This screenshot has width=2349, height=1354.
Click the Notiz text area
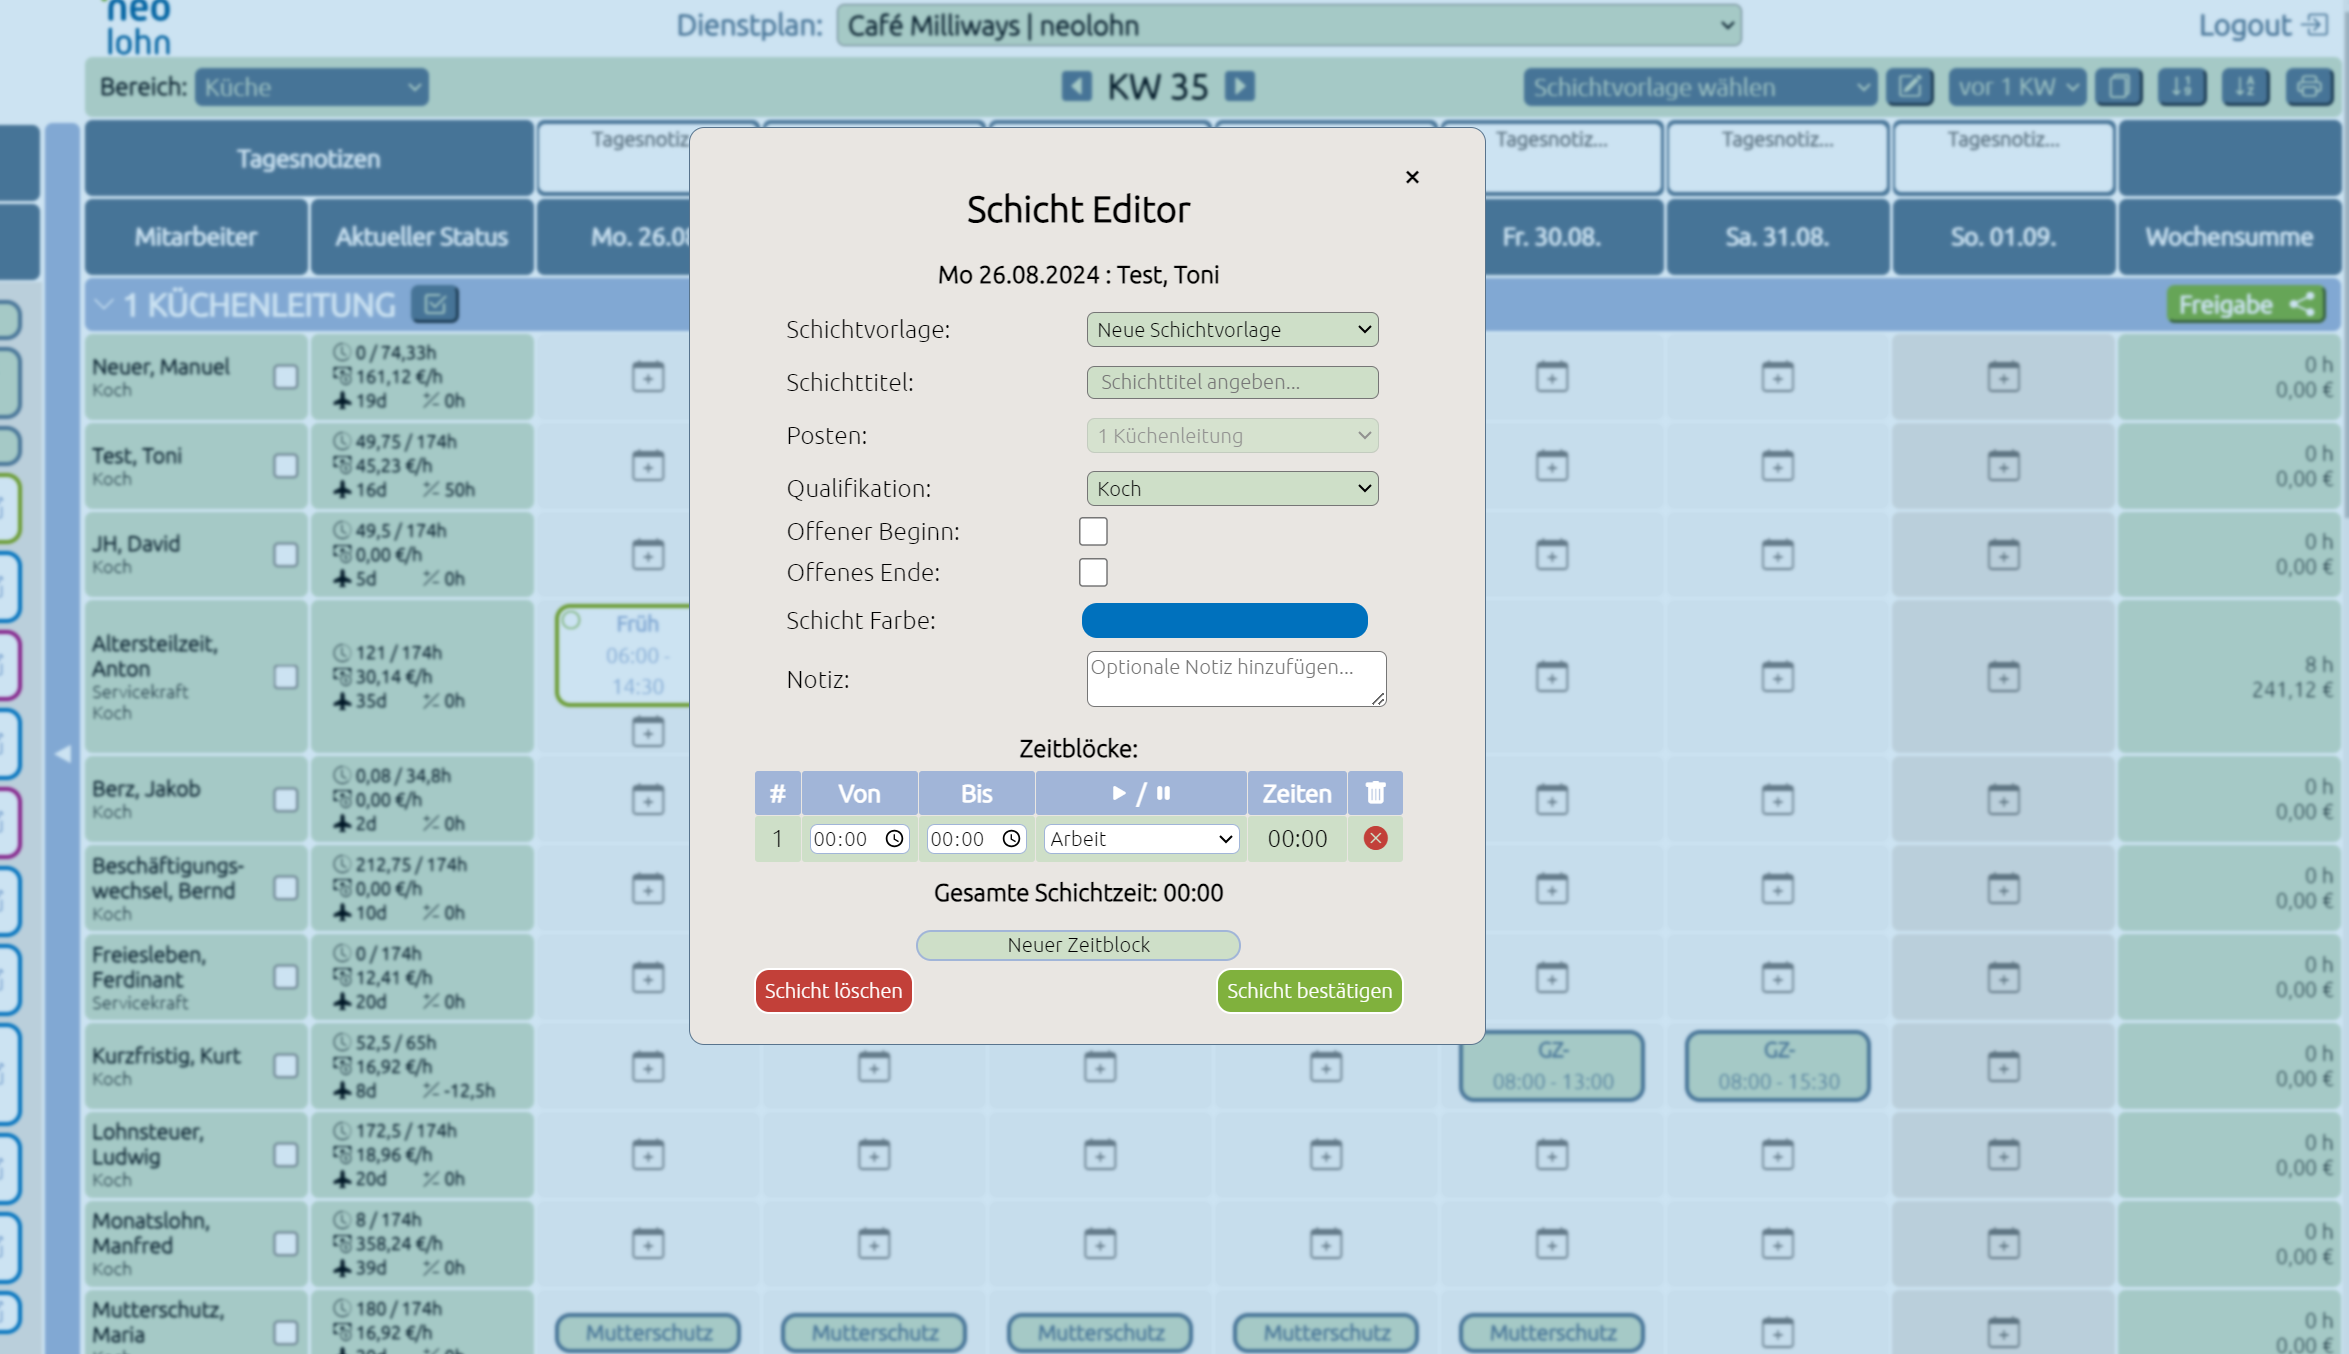1236,679
